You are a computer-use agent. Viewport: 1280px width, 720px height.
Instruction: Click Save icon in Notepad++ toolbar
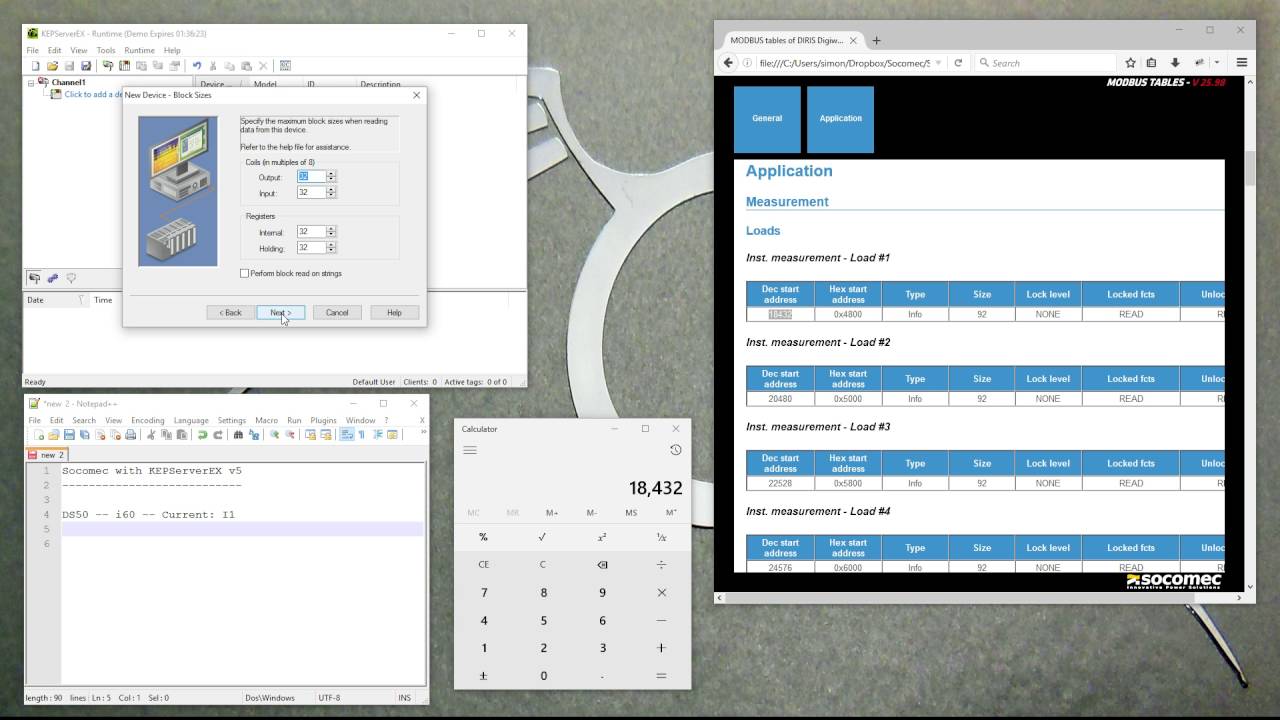pyautogui.click(x=69, y=435)
